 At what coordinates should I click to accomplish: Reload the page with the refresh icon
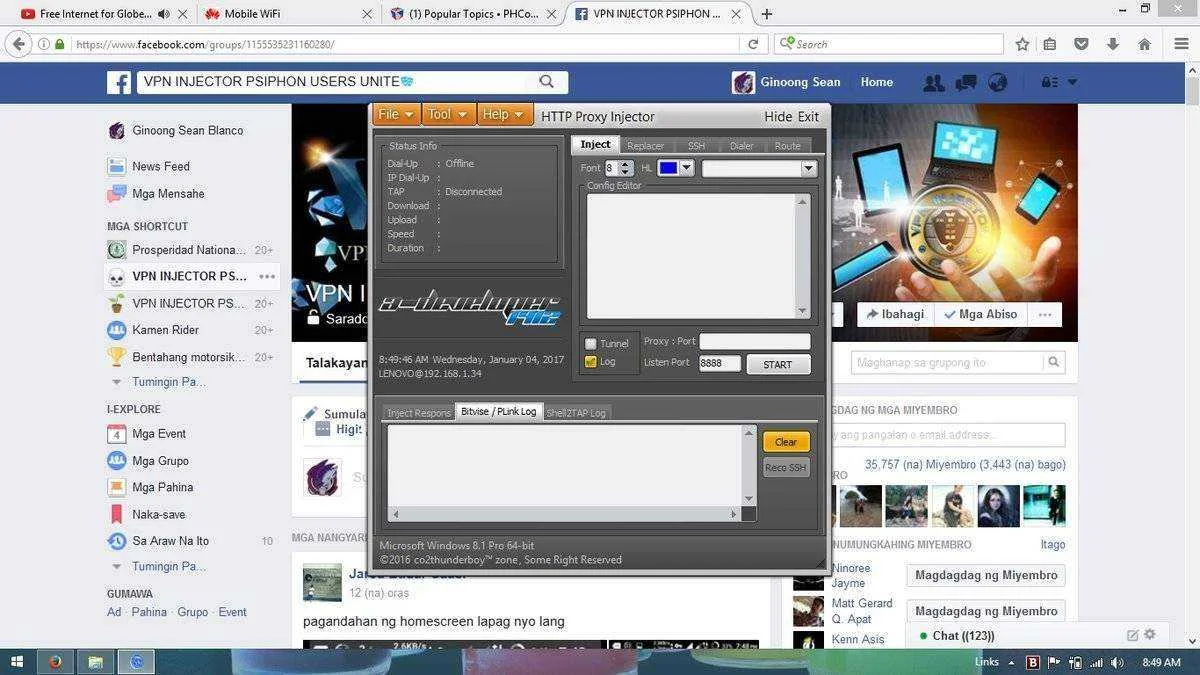[753, 44]
